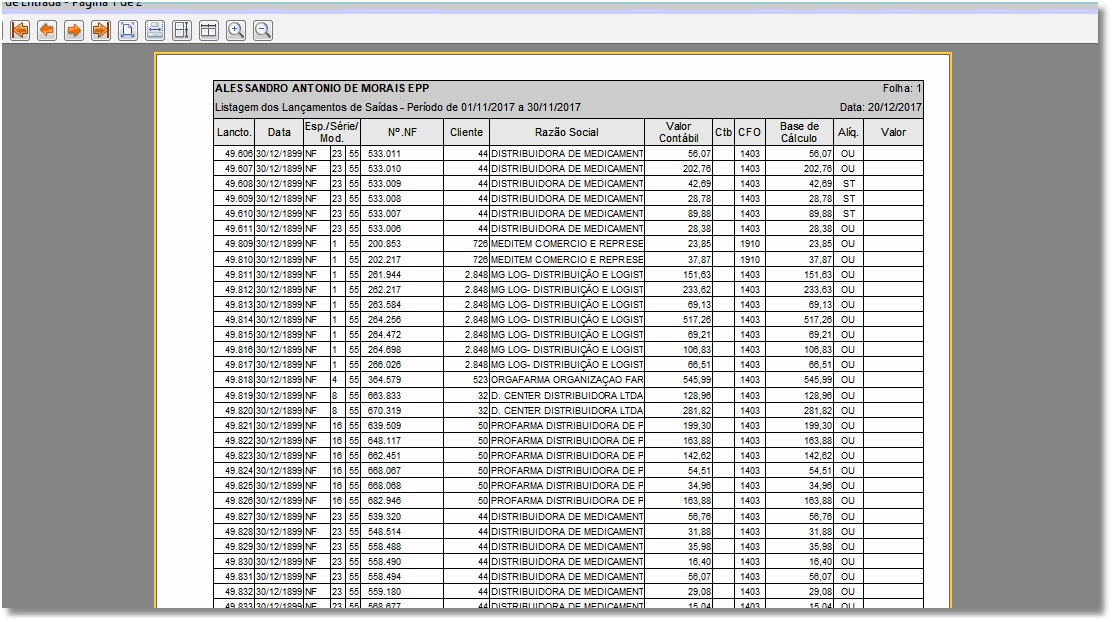Viewport: 1112px width, 622px height.
Task: Select entry number 49.606
Action: (238, 153)
